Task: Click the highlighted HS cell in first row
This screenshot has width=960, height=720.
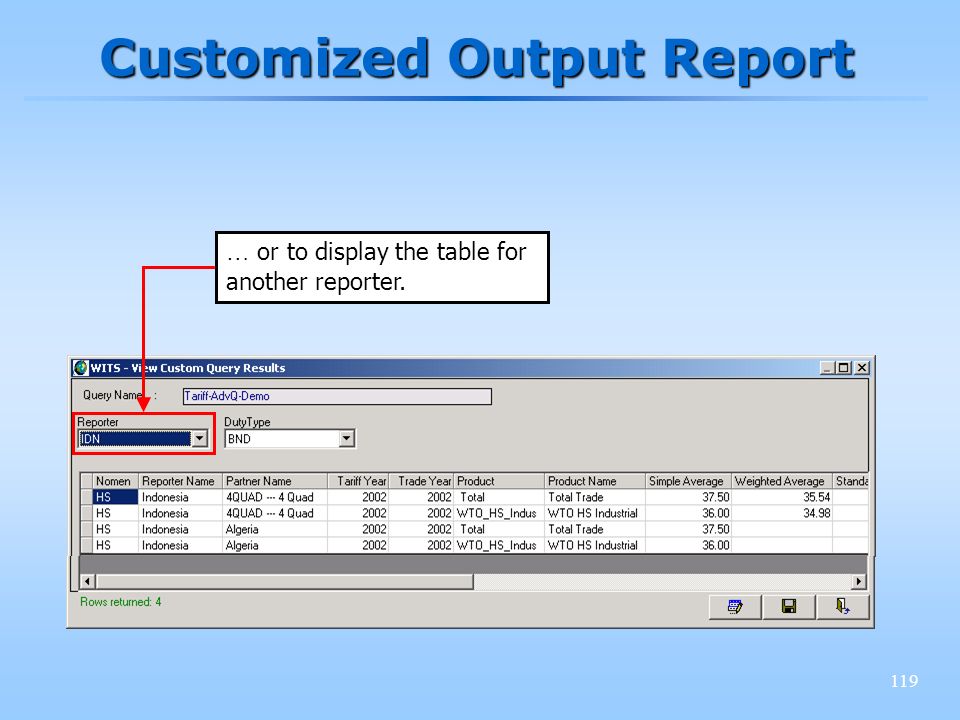Action: click(x=115, y=497)
